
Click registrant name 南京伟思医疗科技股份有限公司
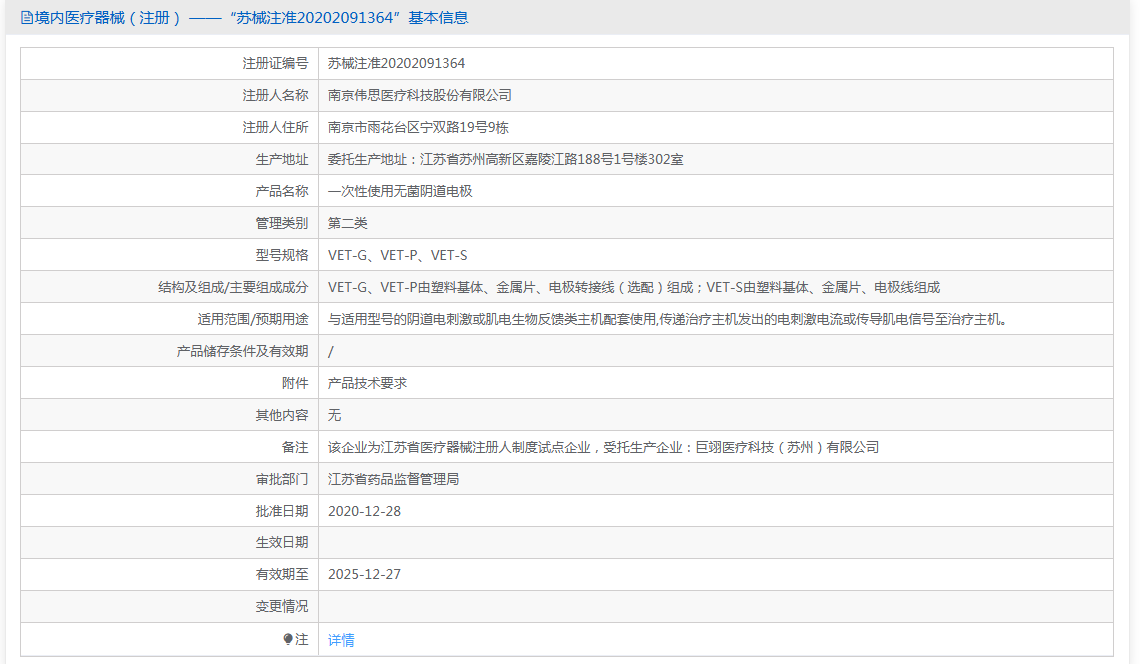tap(420, 95)
